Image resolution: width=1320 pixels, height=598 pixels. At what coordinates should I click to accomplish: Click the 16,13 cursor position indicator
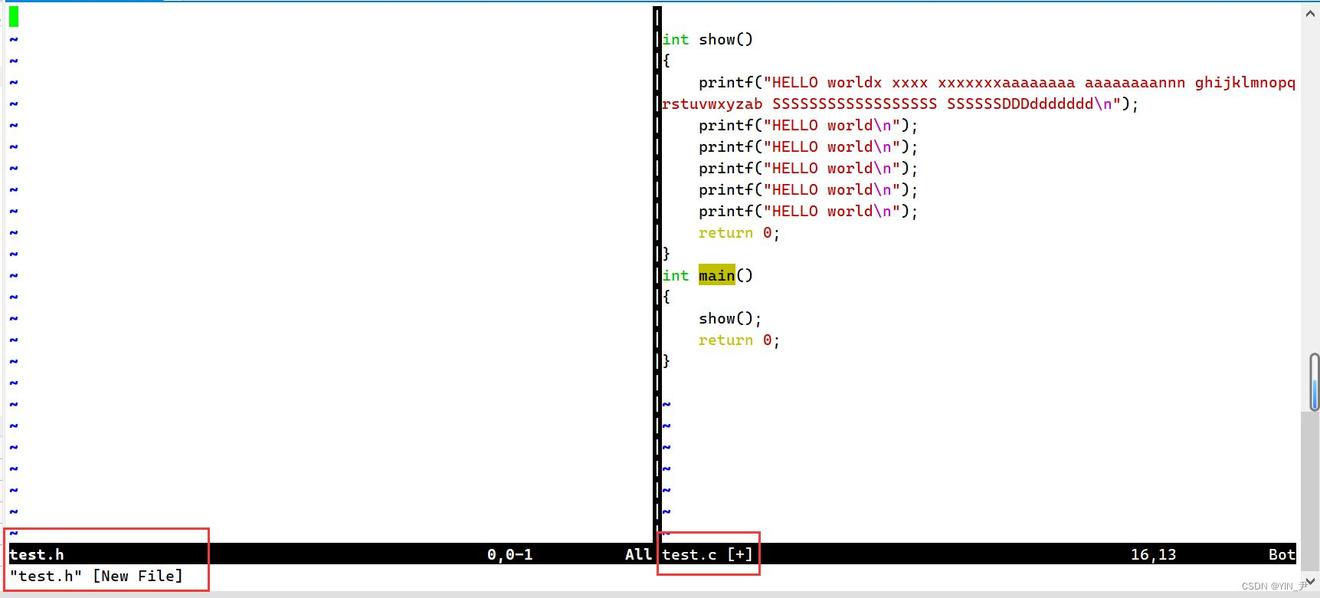1153,554
